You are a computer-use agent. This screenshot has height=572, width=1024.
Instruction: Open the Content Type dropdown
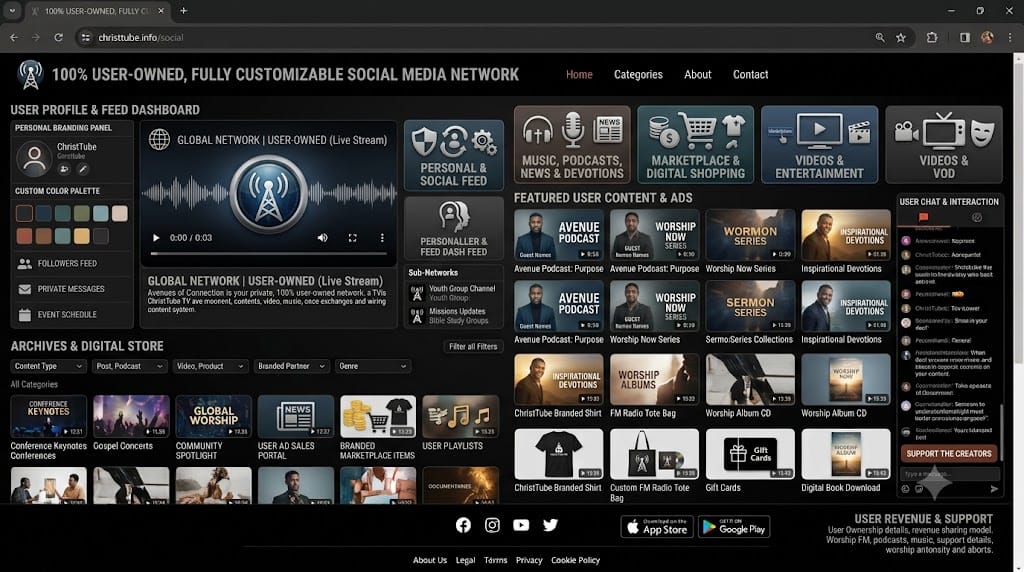click(48, 366)
